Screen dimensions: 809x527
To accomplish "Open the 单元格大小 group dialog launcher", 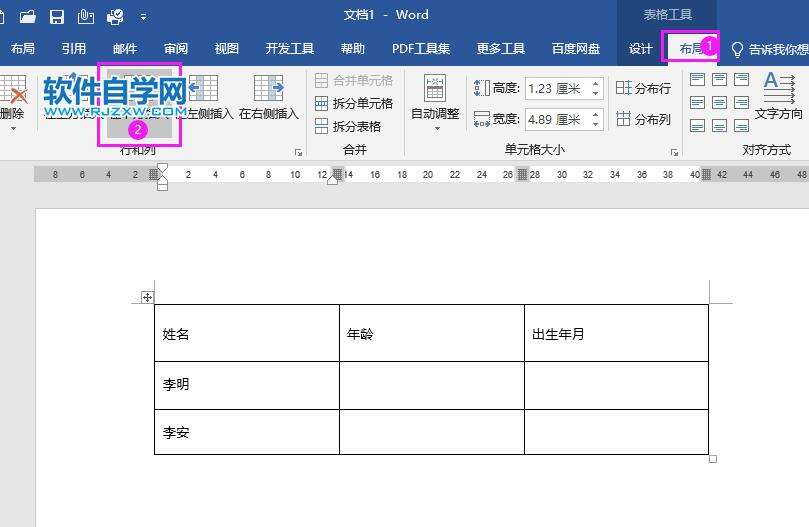I will (674, 152).
